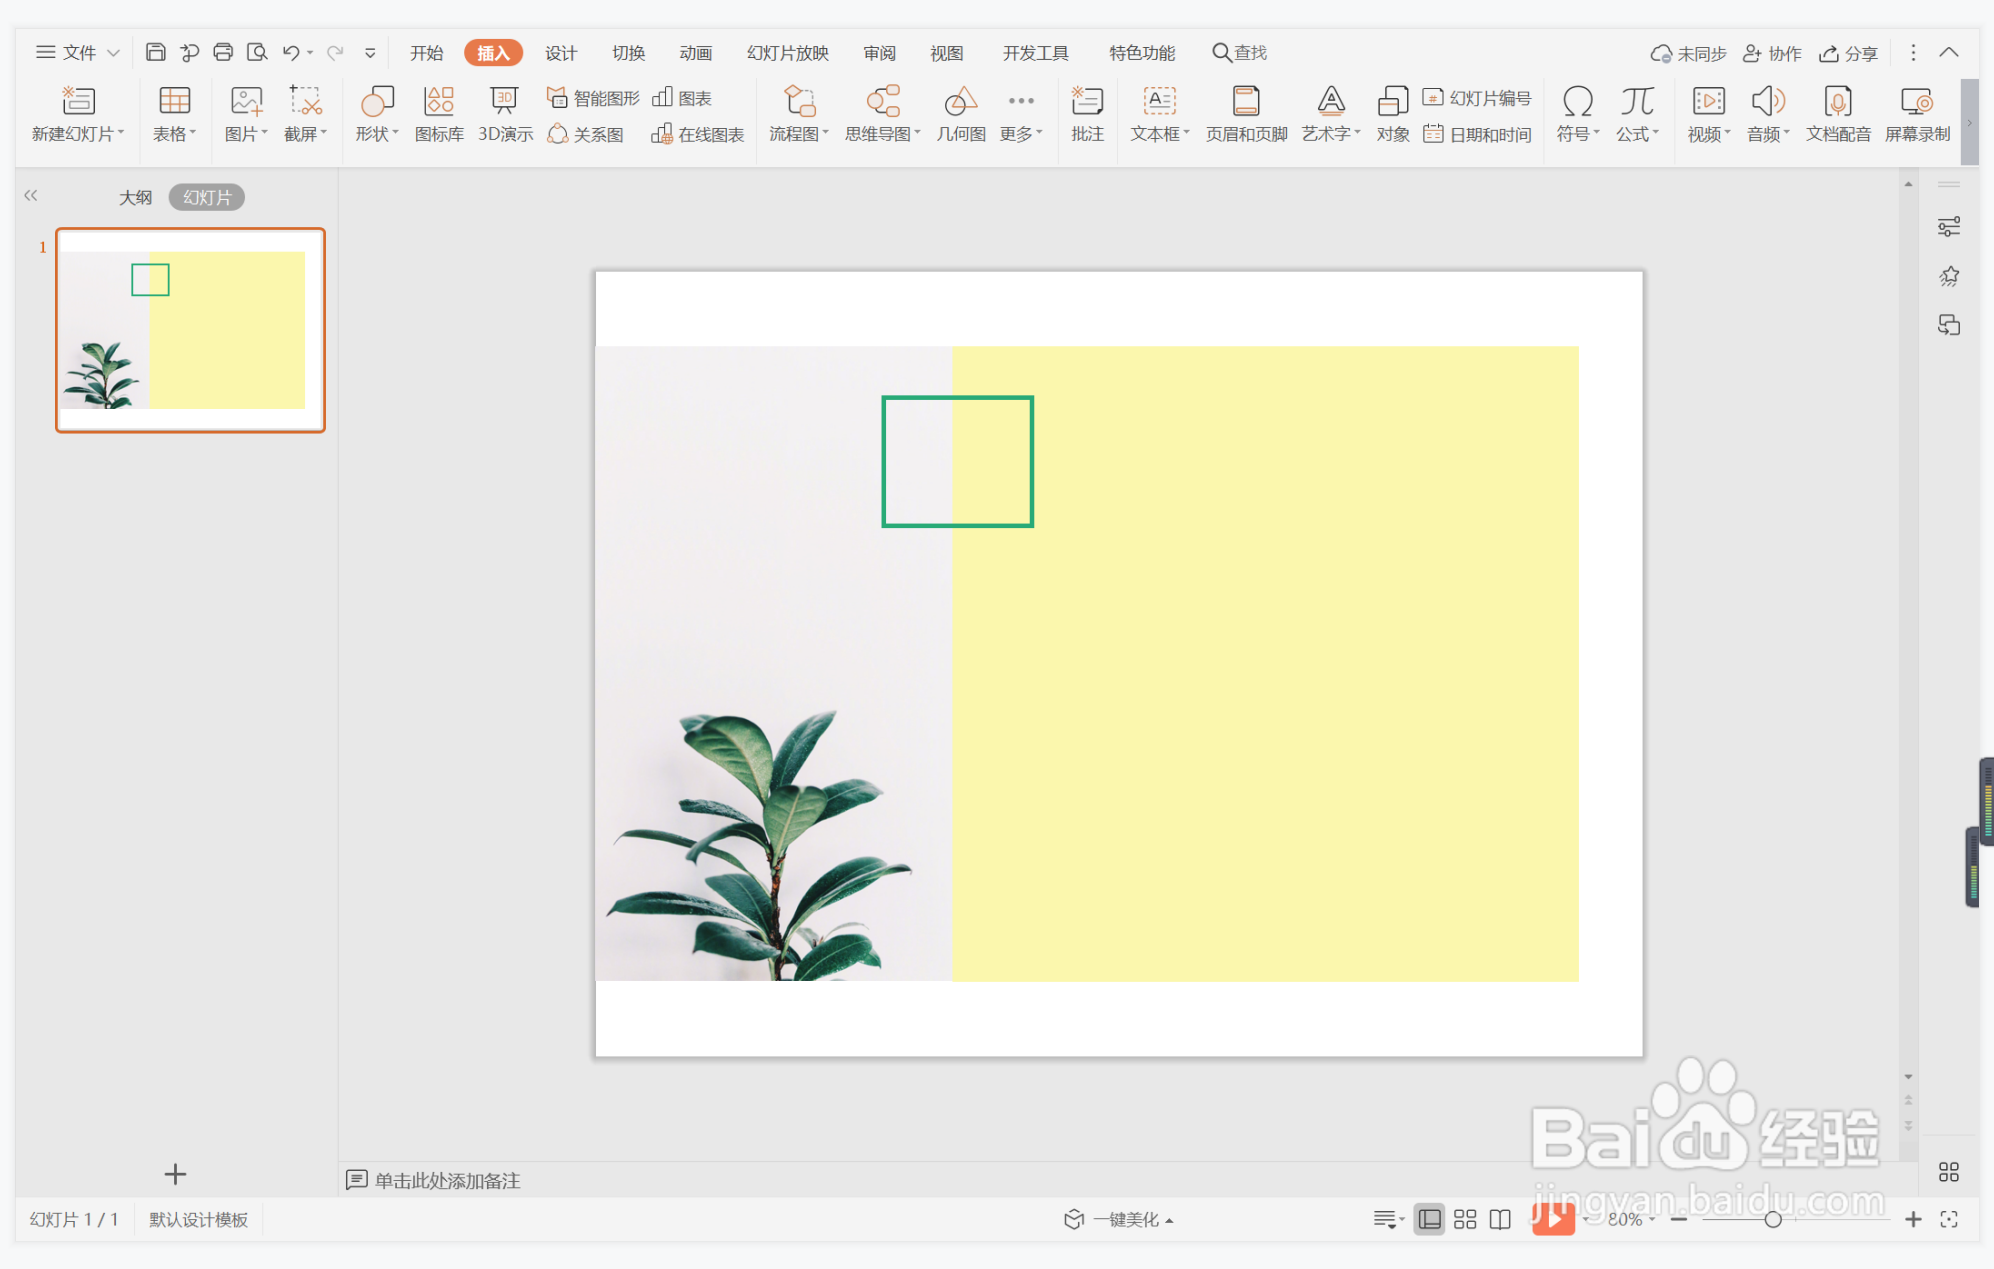Image resolution: width=1994 pixels, height=1269 pixels.
Task: Expand the 一键美化 popup arrow
Action: pyautogui.click(x=1169, y=1220)
